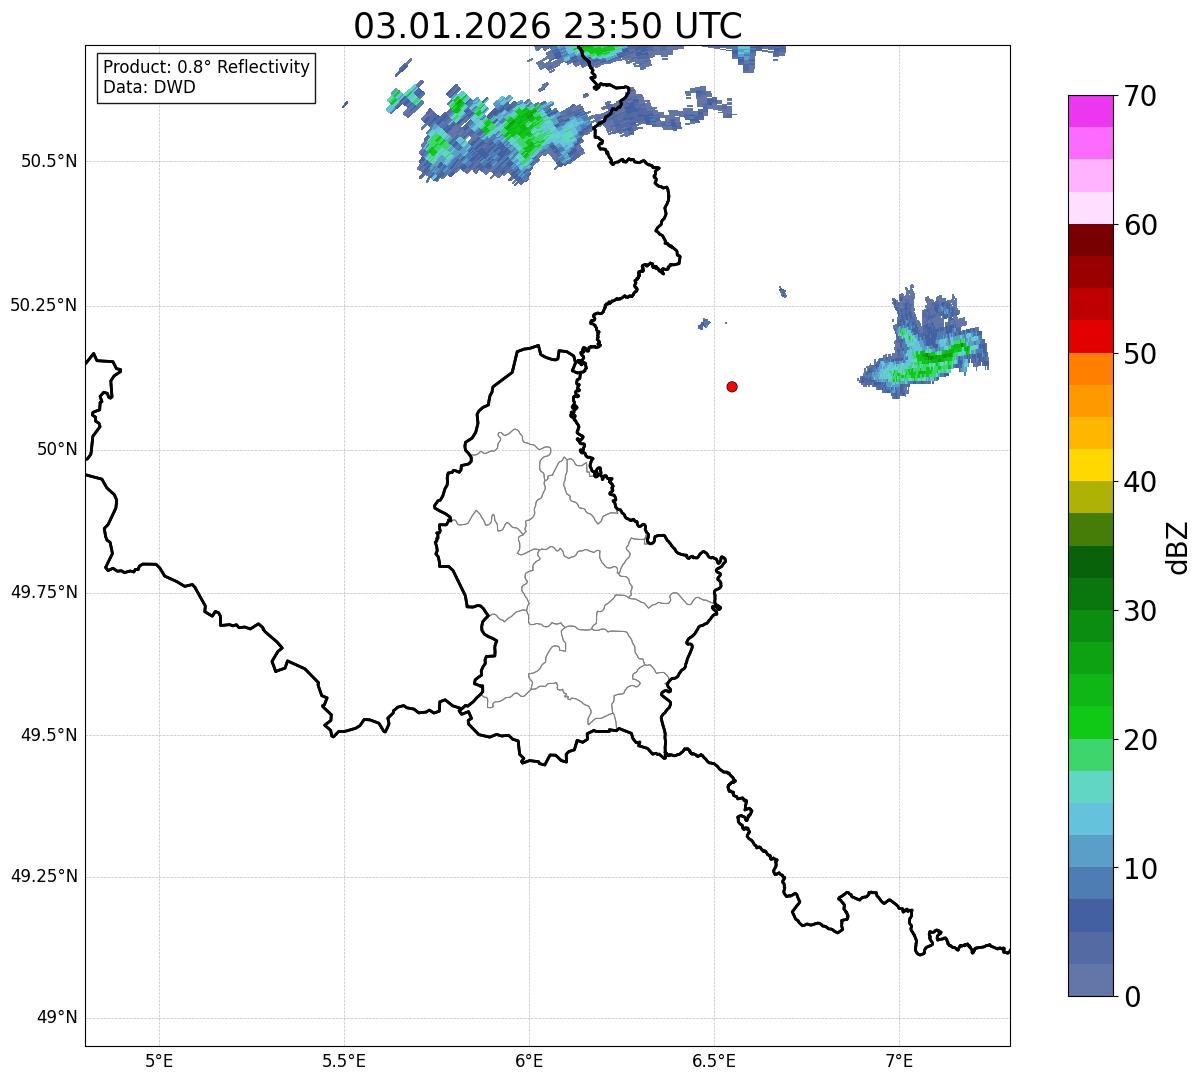
Task: Click the dark red 60 dBZ colorbar segment
Action: pyautogui.click(x=1090, y=240)
